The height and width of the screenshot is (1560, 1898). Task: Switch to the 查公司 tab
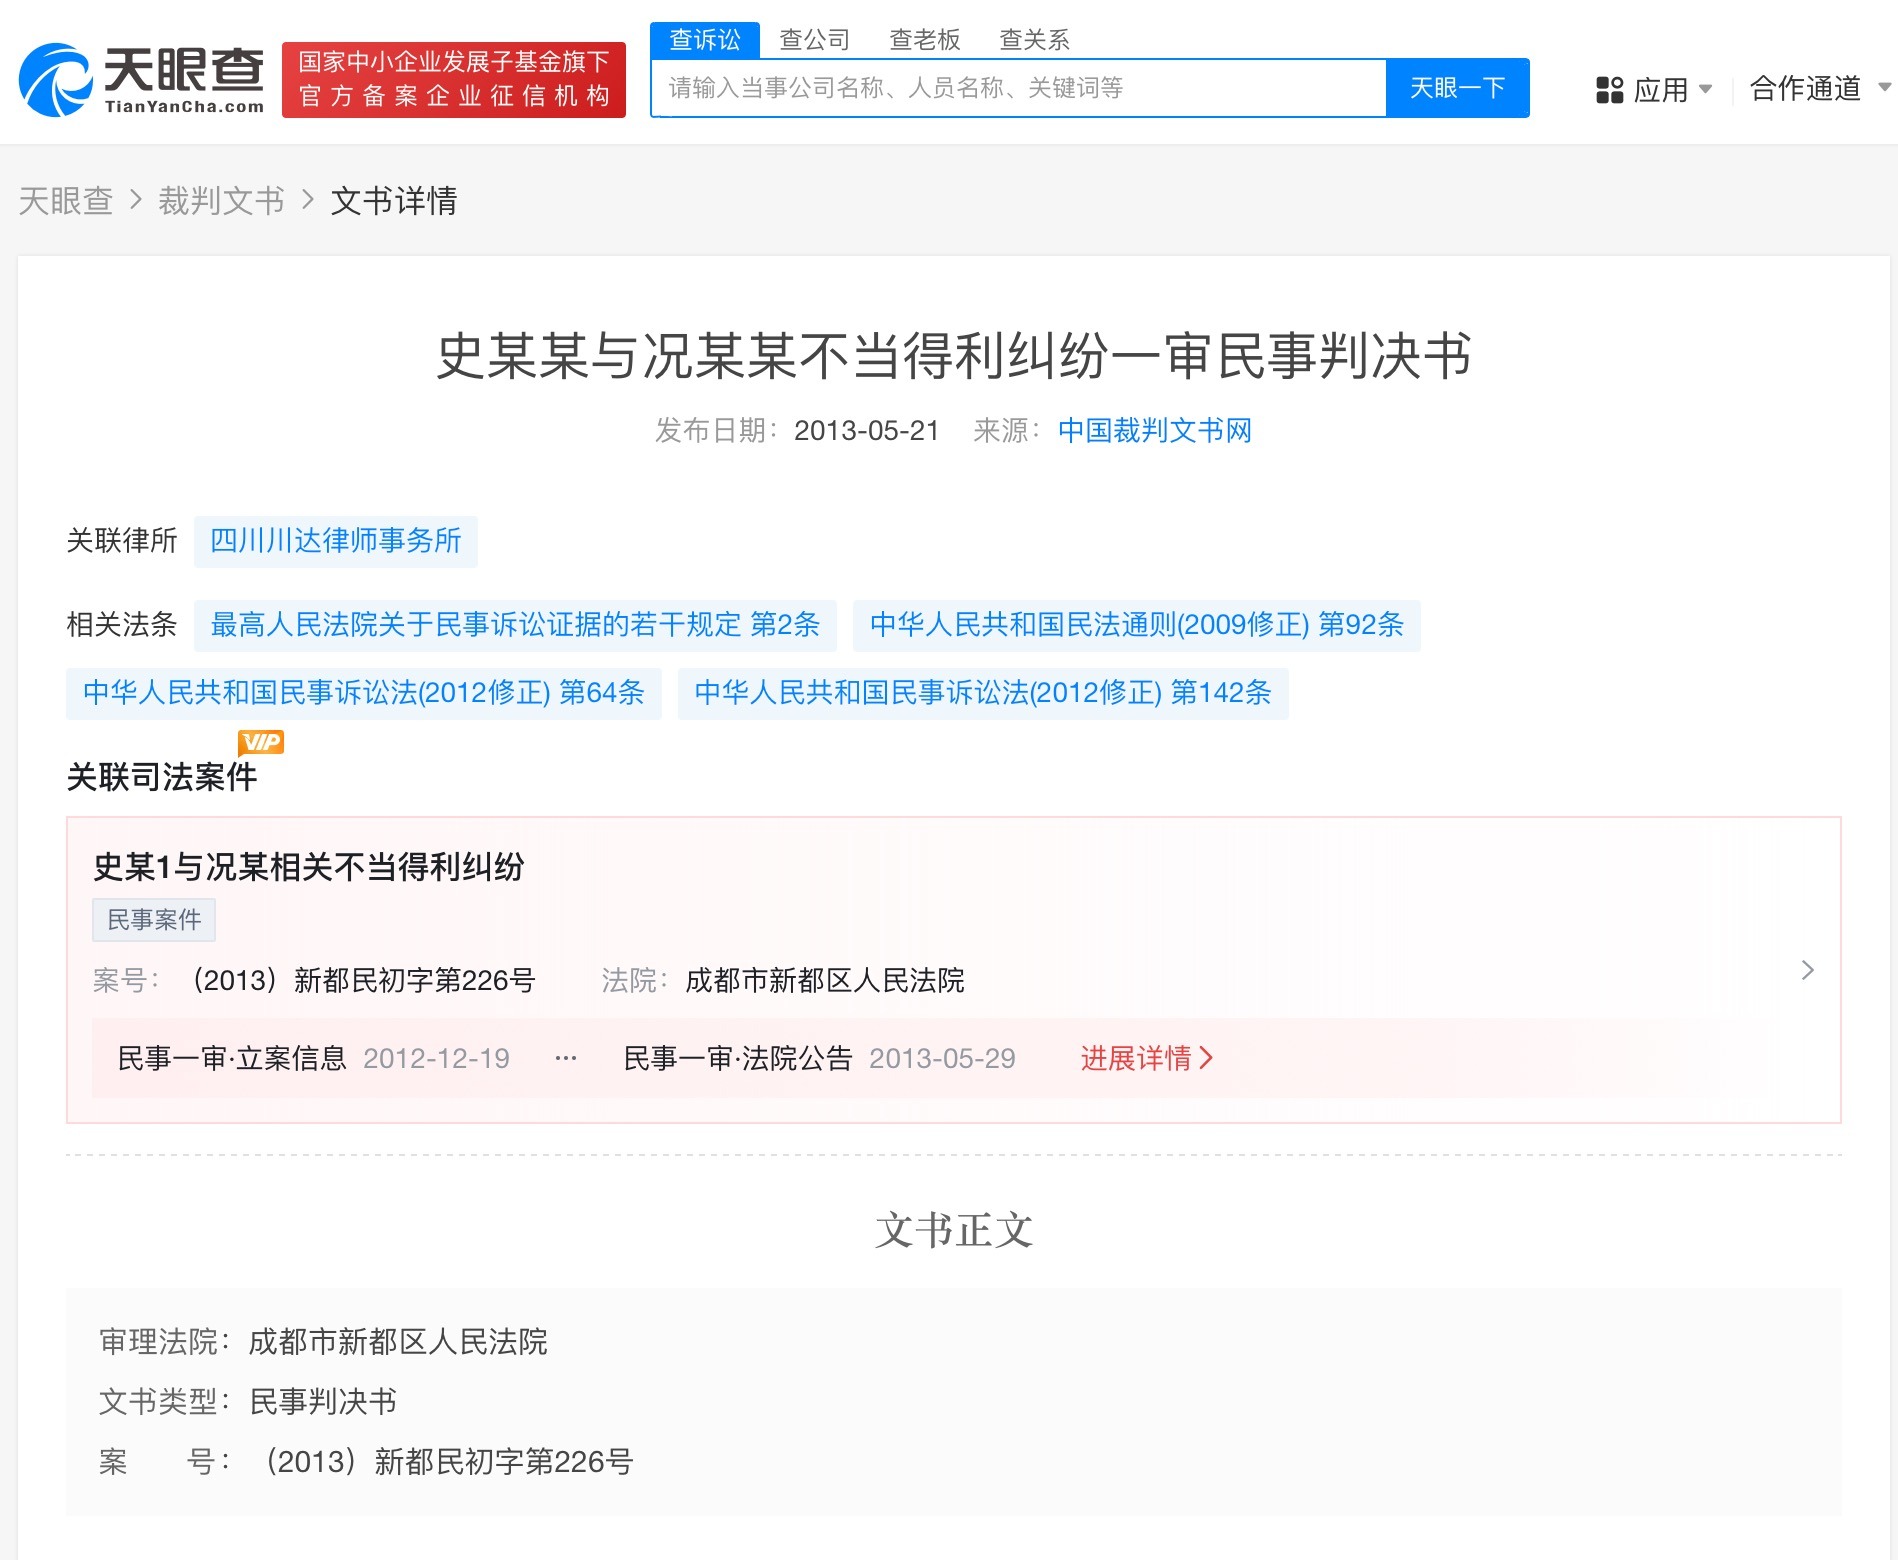click(815, 39)
